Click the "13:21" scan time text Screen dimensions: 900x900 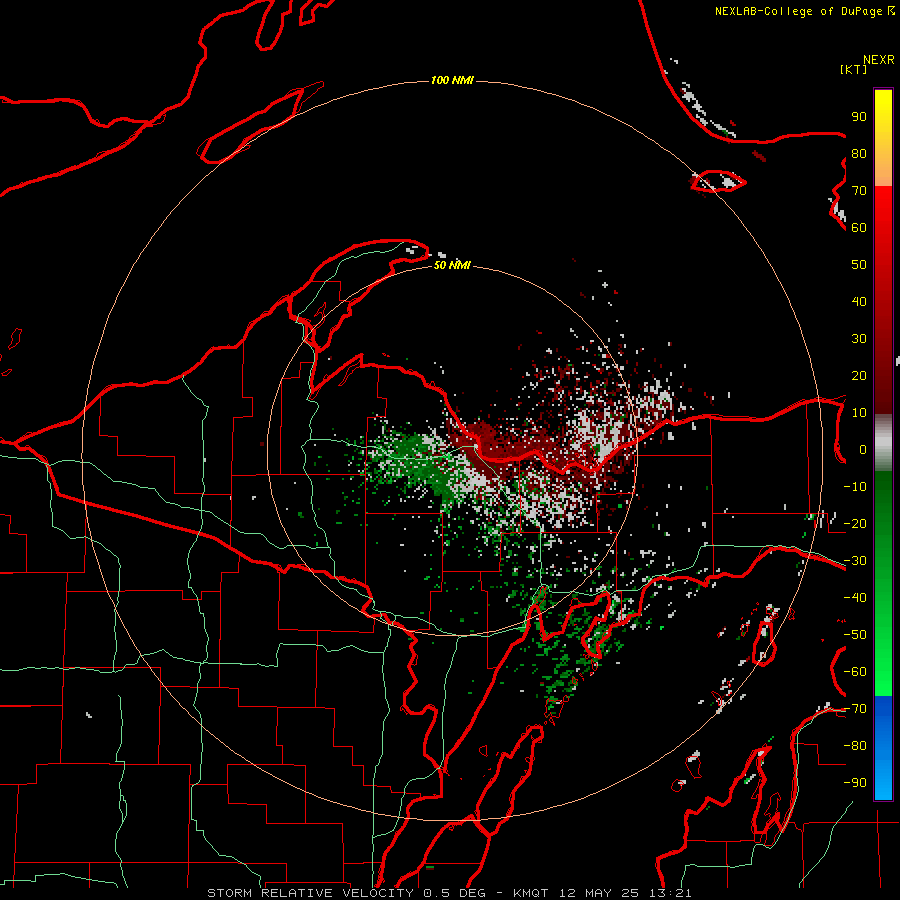pyautogui.click(x=672, y=893)
